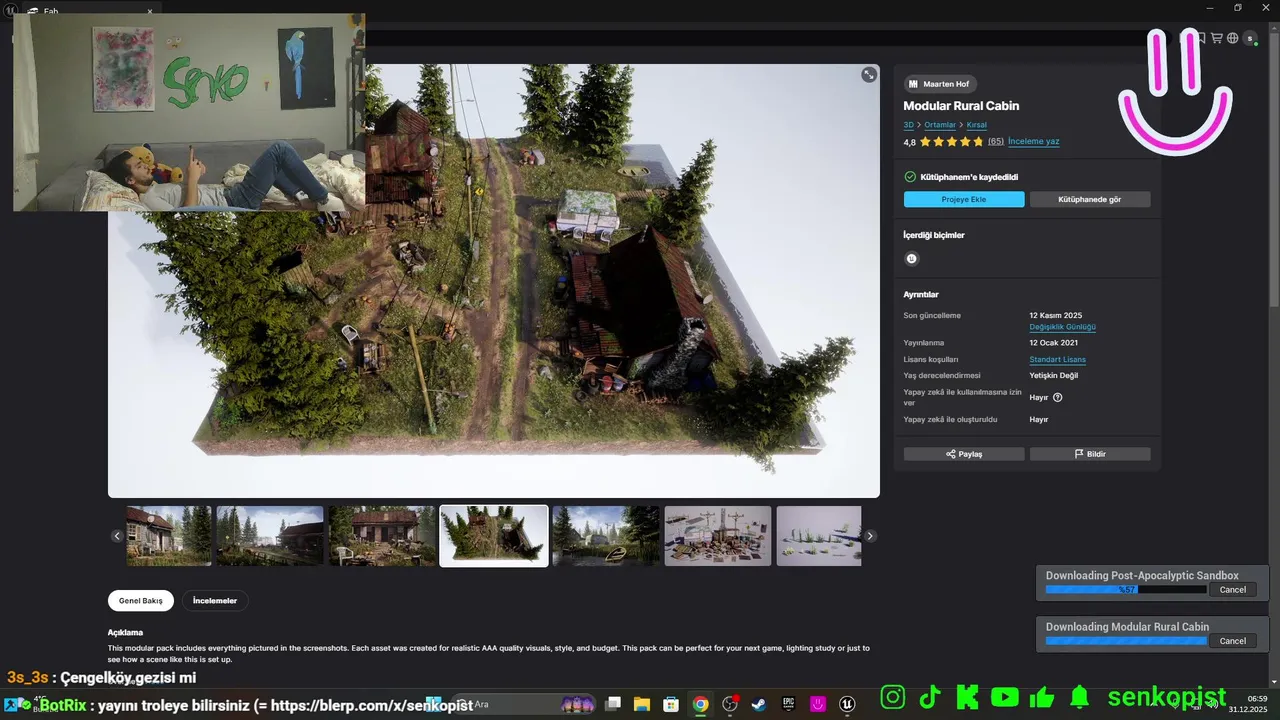Open Task View on the taskbar
Viewport: 1280px width, 720px height.
click(613, 704)
